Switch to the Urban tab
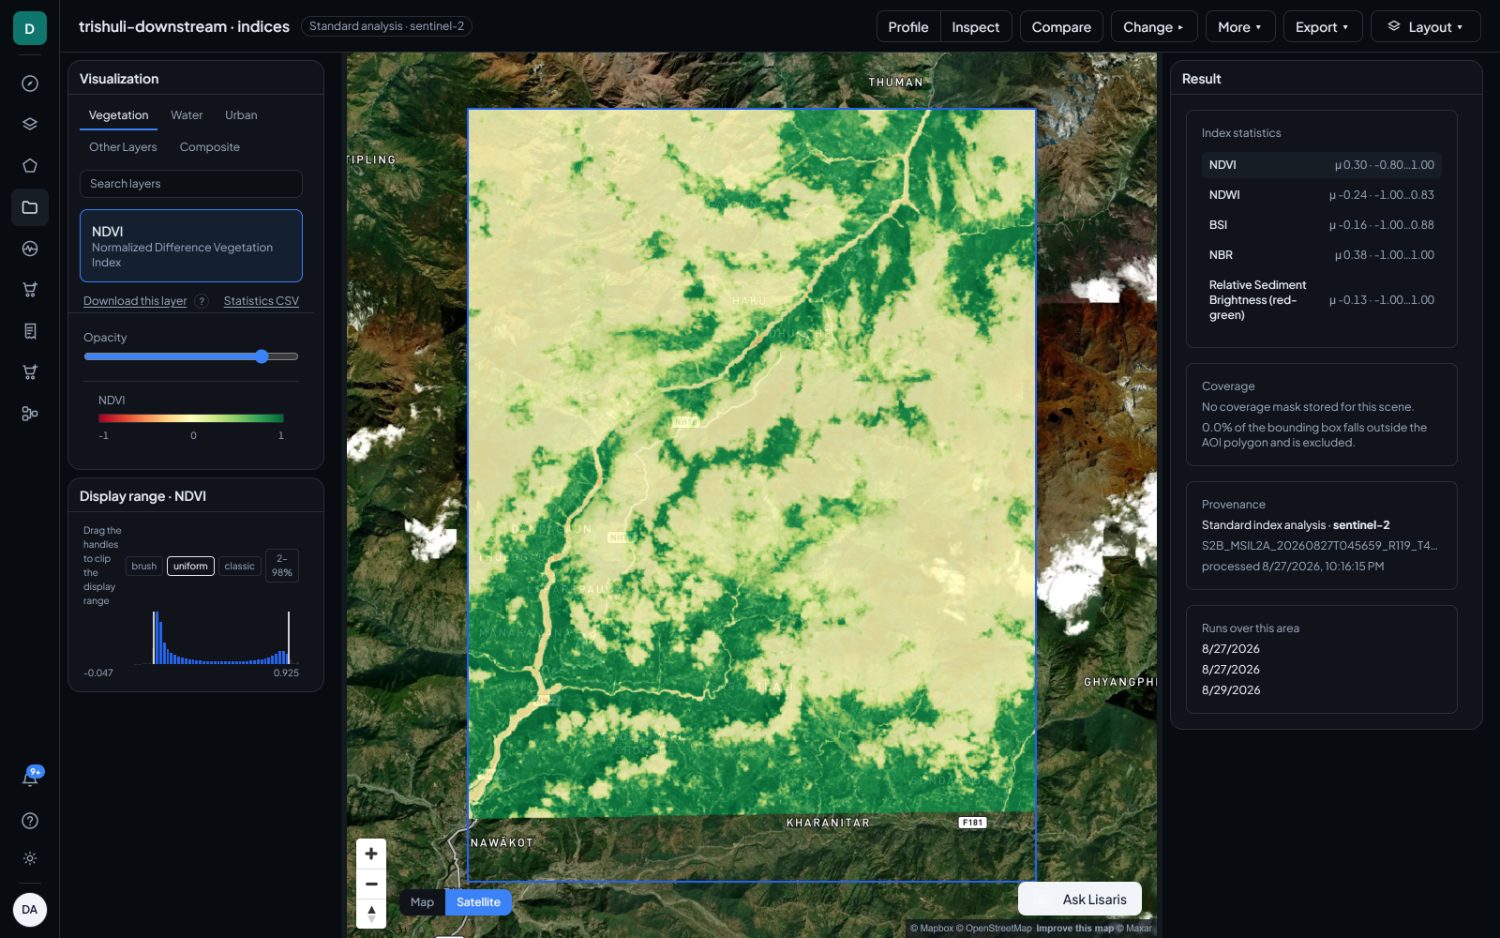This screenshot has height=938, width=1500. pos(241,116)
